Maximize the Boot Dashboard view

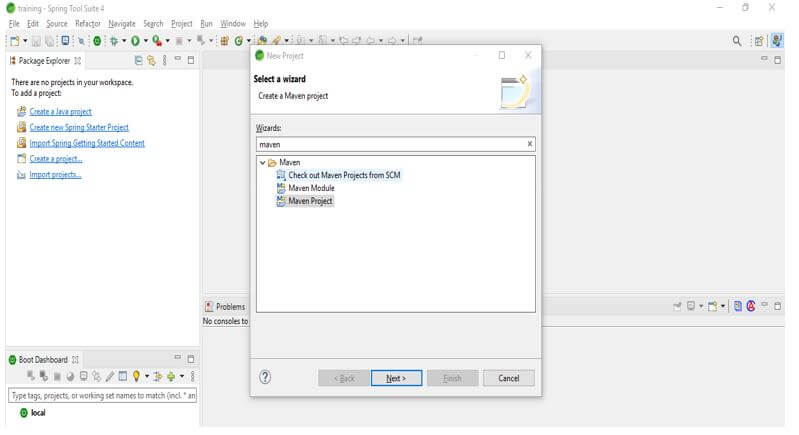click(x=191, y=359)
